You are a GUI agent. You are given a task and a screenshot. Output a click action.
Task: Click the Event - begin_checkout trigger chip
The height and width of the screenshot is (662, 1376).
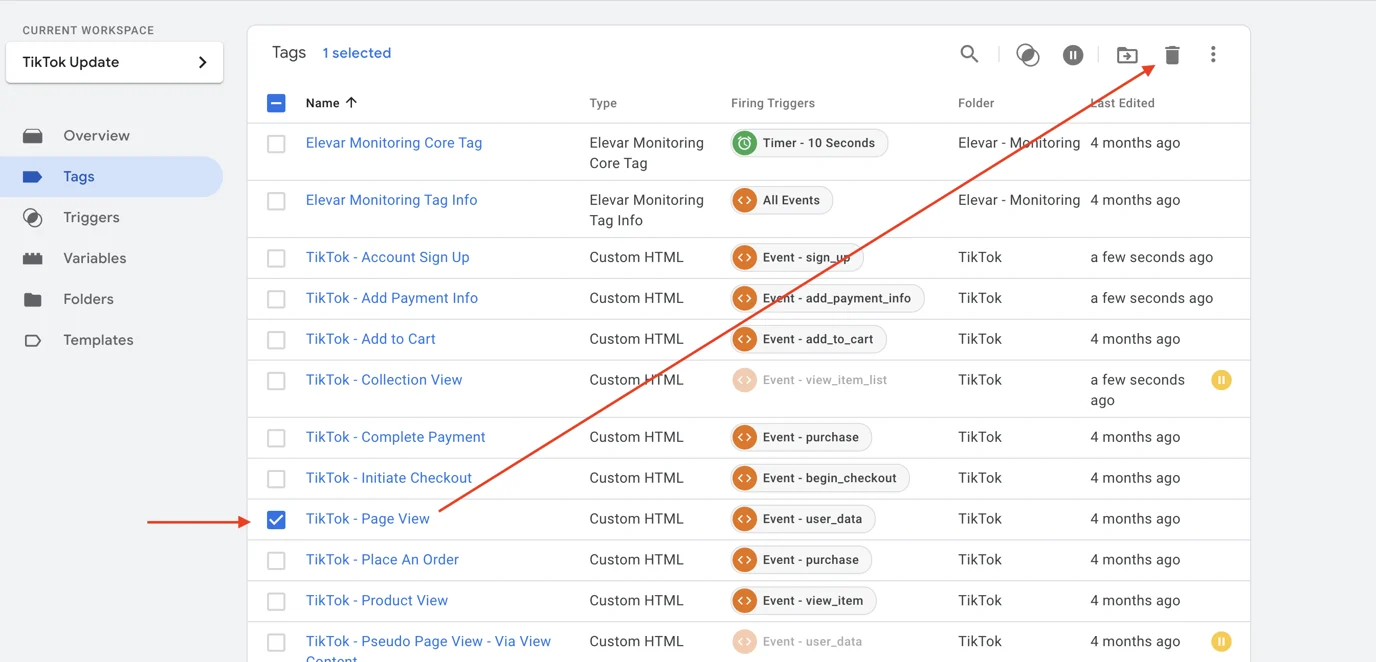(x=820, y=478)
